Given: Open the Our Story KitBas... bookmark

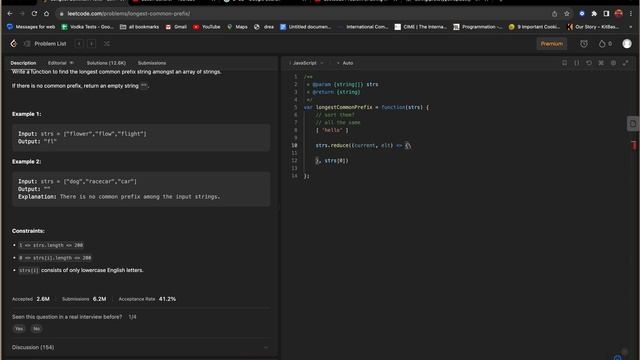Looking at the screenshot, I should pos(593,27).
